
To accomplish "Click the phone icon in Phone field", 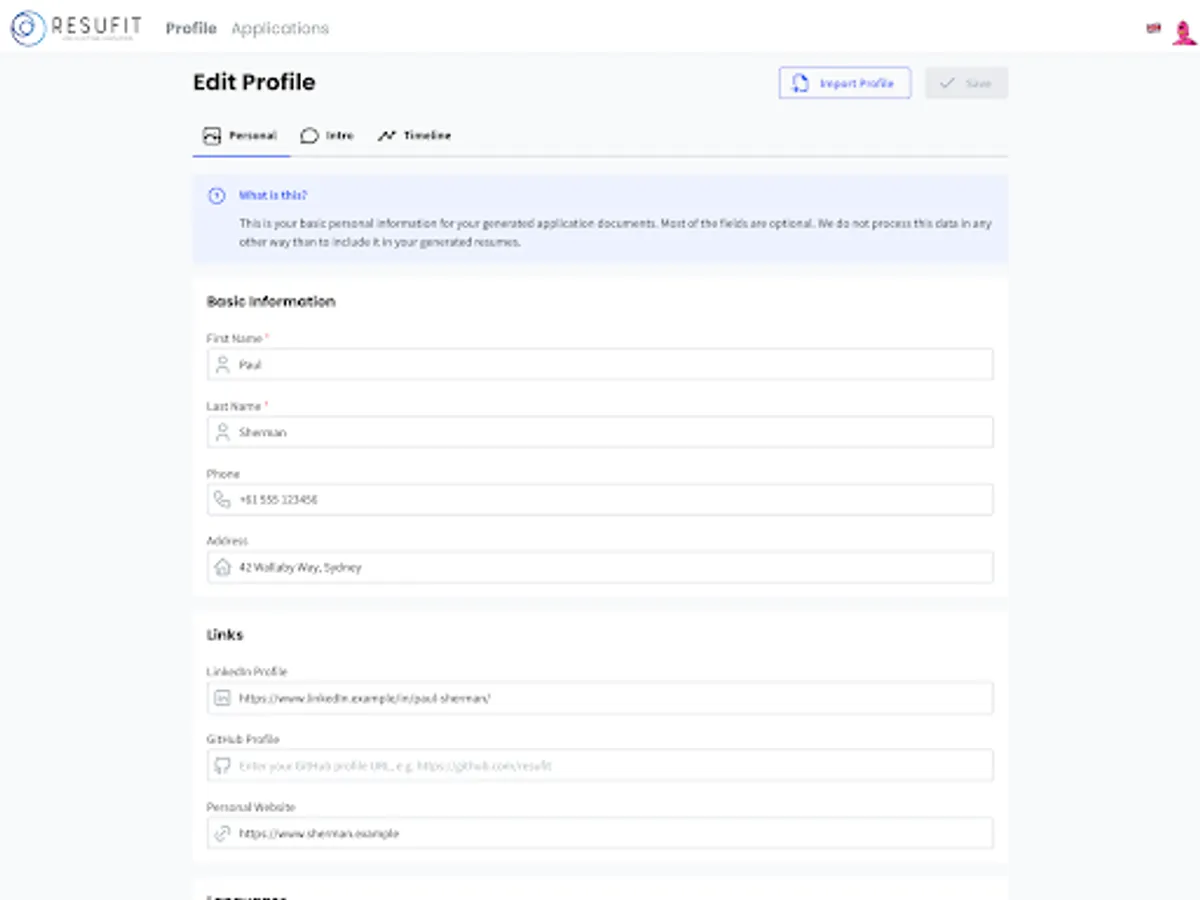I will point(222,499).
